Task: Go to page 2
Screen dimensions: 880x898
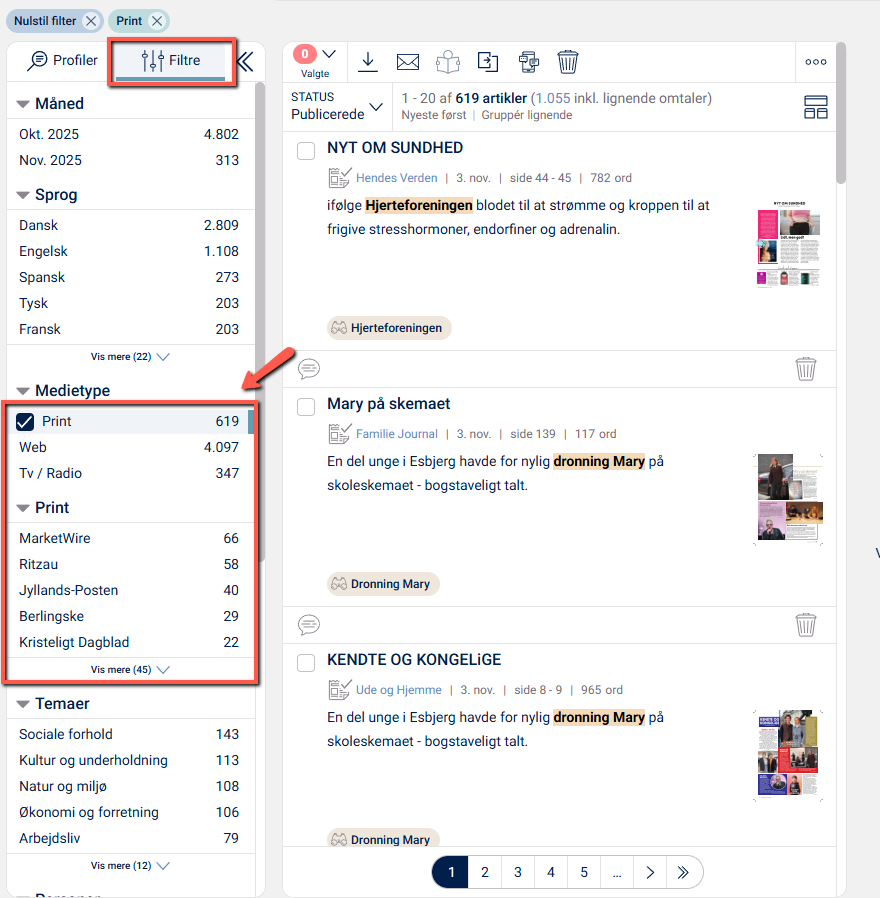Action: pos(484,872)
